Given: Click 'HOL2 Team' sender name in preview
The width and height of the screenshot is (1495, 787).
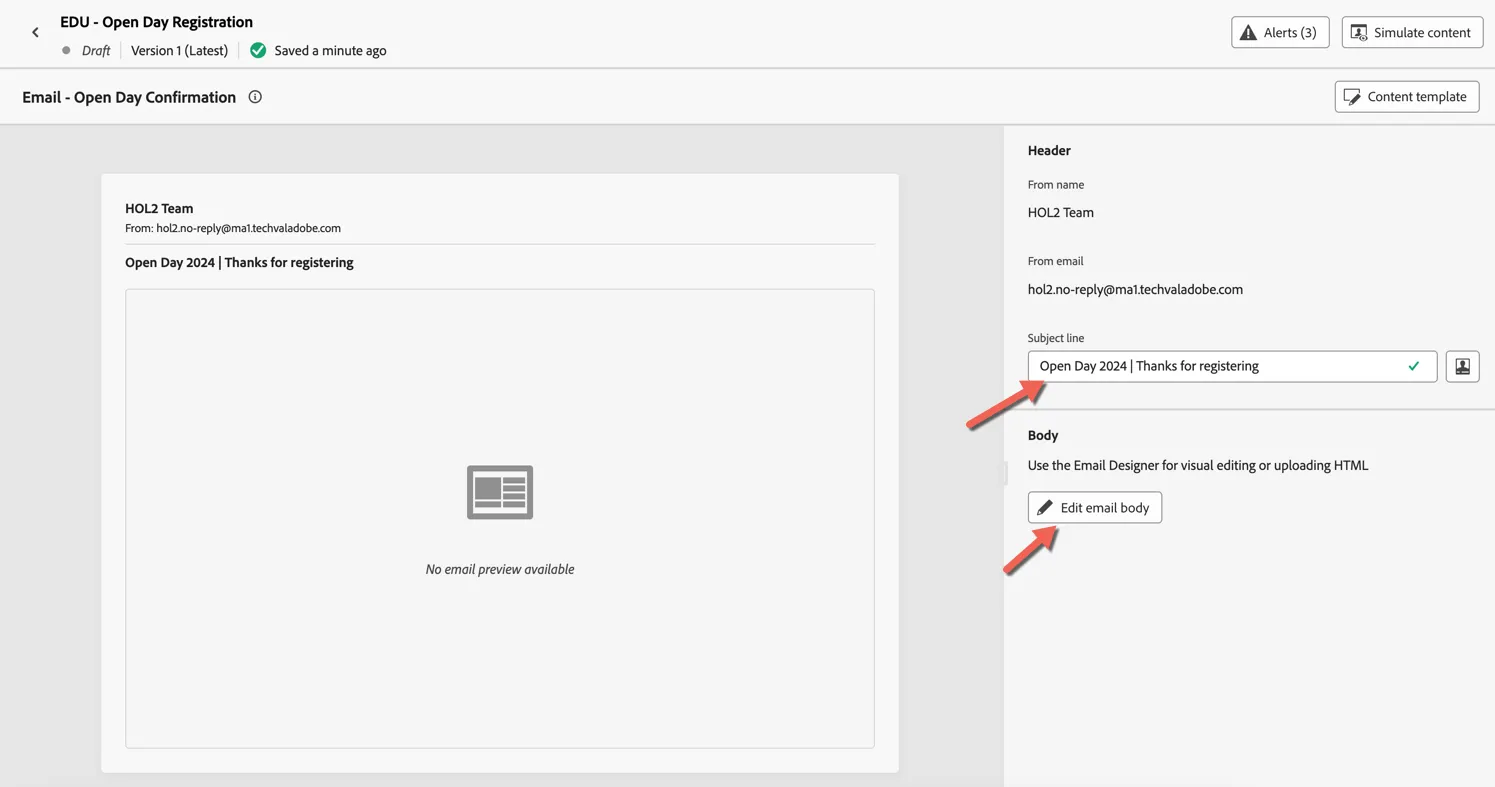Looking at the screenshot, I should tap(159, 208).
